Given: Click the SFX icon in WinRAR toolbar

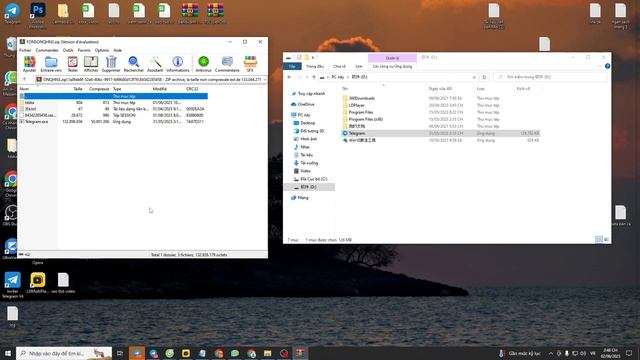Looking at the screenshot, I should click(x=250, y=64).
